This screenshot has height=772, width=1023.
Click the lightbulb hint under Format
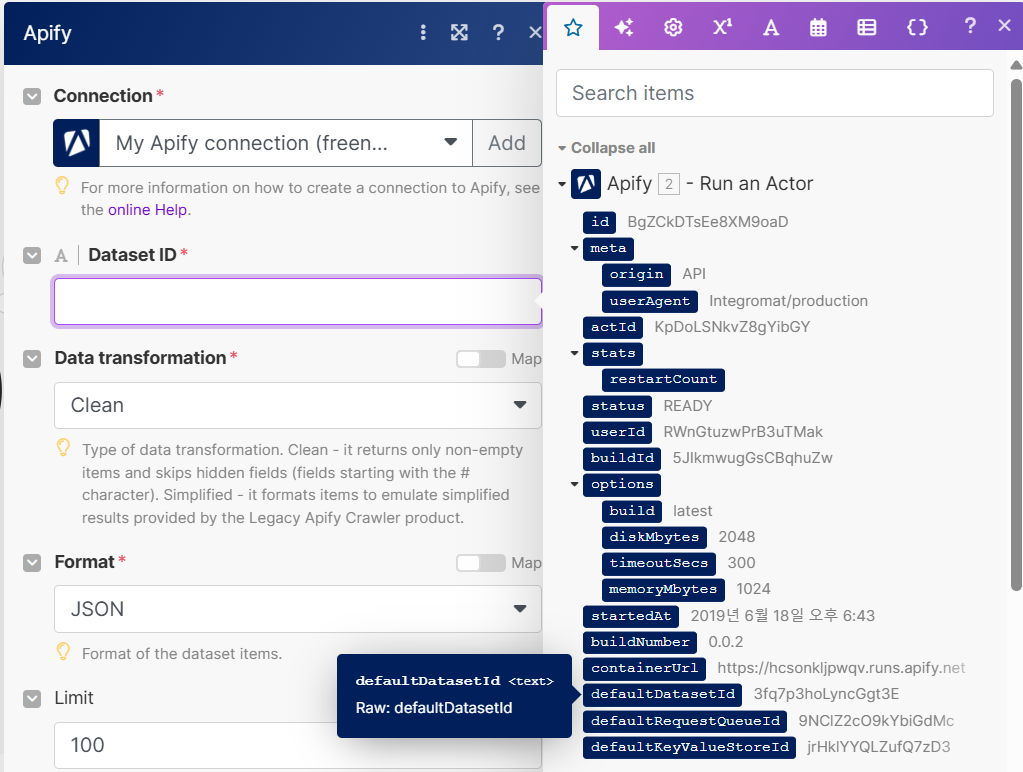point(63,652)
